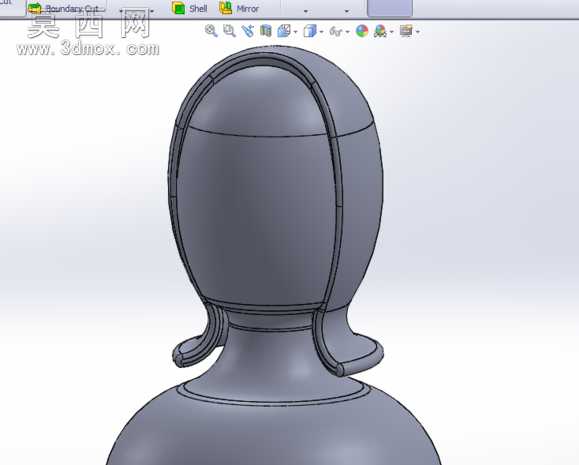Open the ribbon dropdown arrow beside the highlighted button
This screenshot has height=465, width=579.
[x=346, y=11]
